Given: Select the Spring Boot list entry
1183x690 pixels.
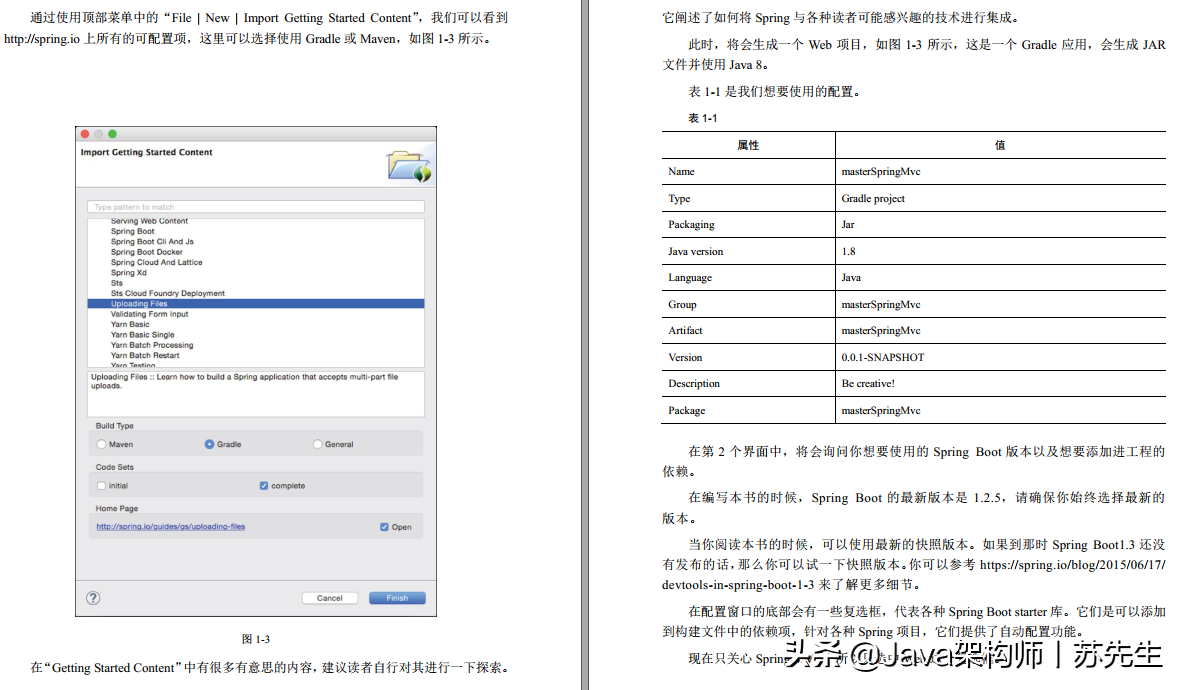Looking at the screenshot, I should 133,232.
